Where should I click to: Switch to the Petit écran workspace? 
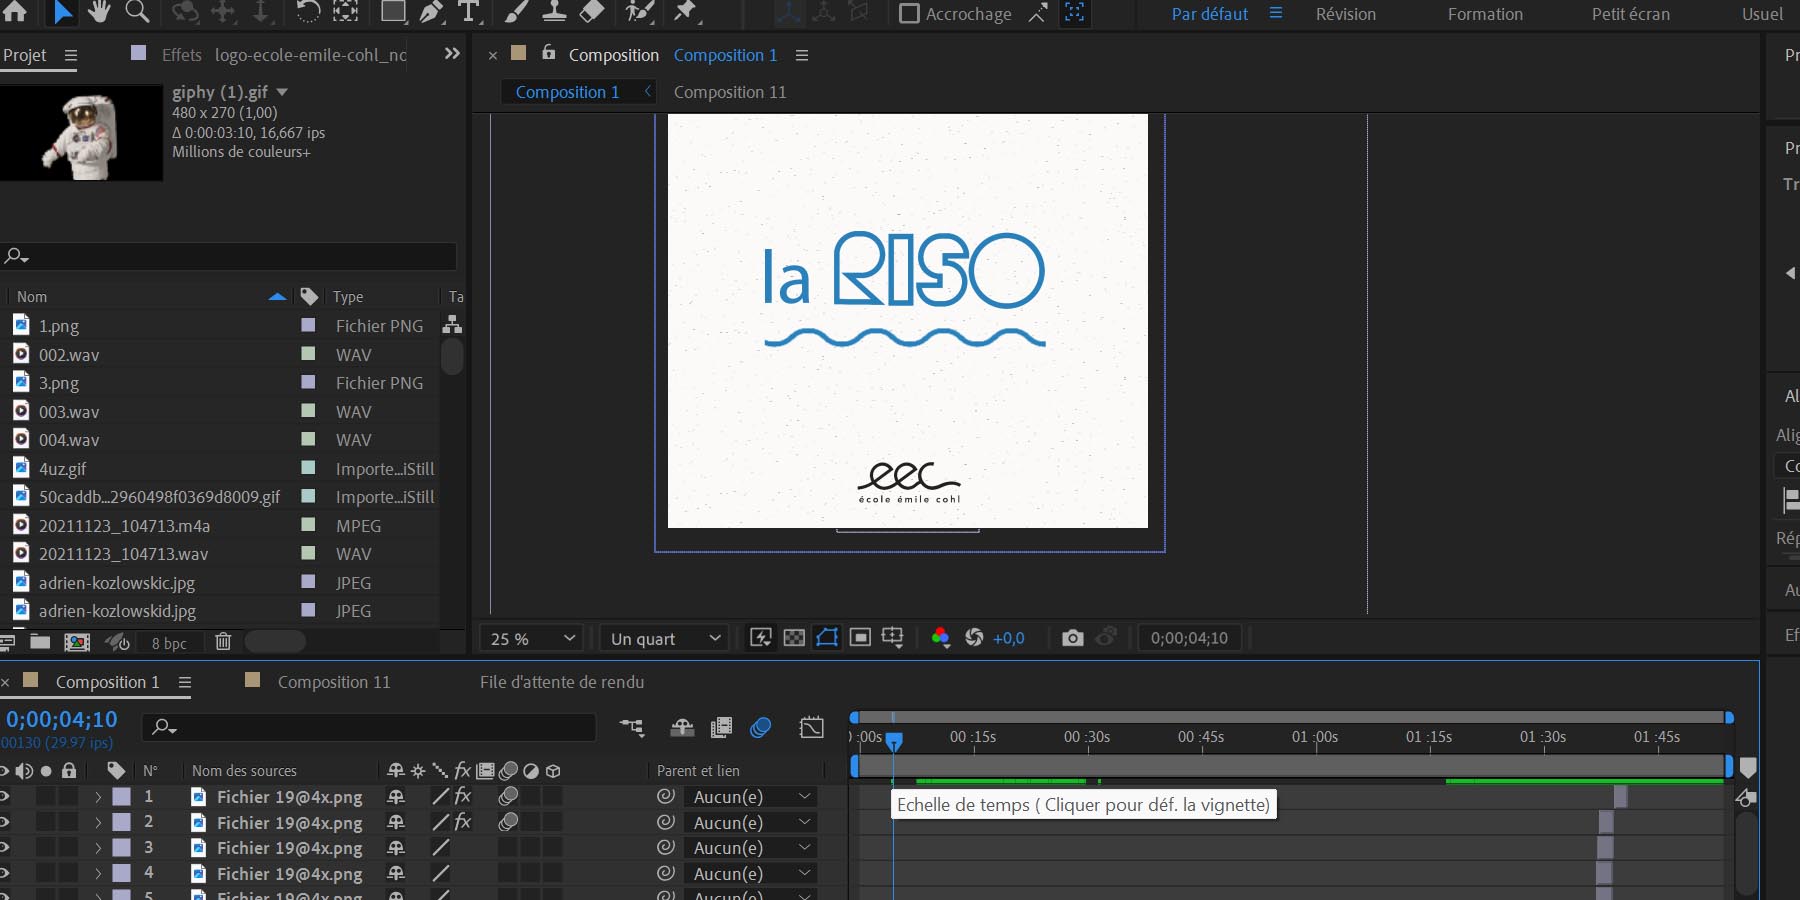(1630, 14)
